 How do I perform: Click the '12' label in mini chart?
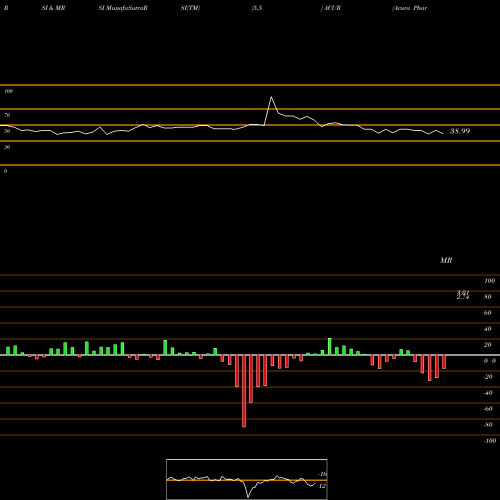click(x=322, y=486)
